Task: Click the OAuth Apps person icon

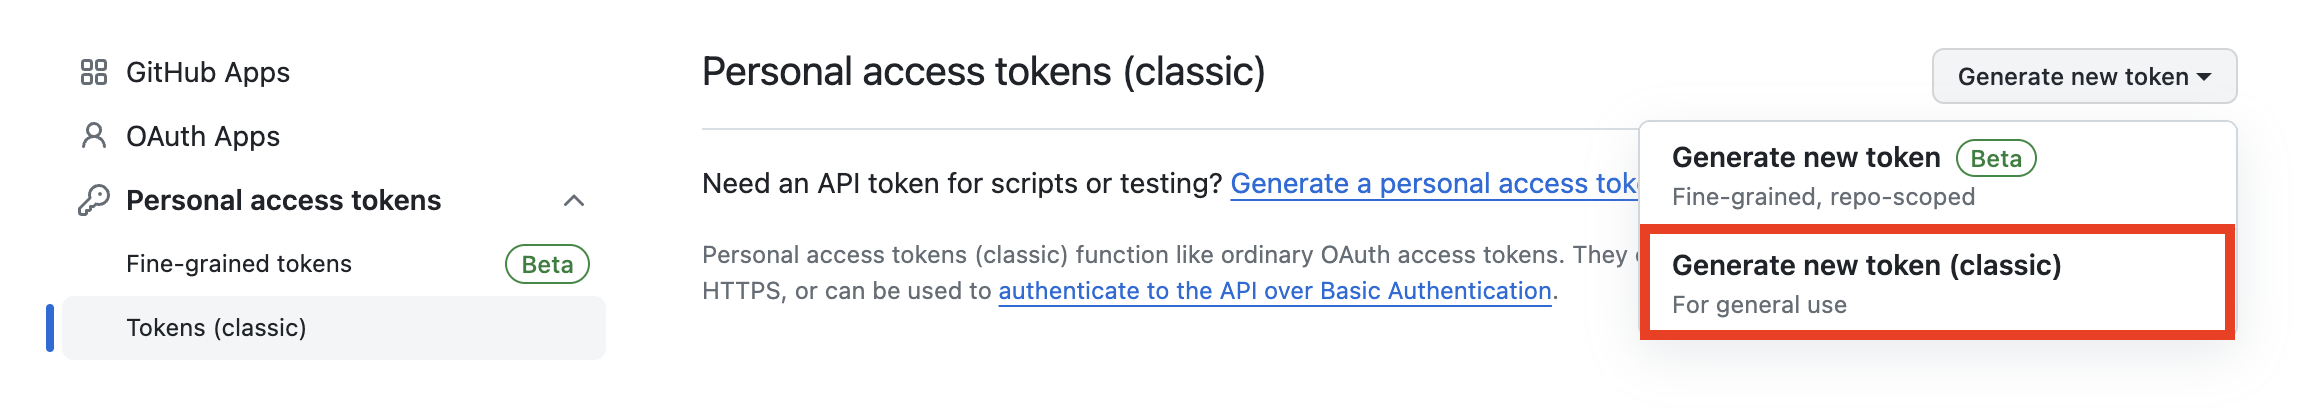Action: 94,136
